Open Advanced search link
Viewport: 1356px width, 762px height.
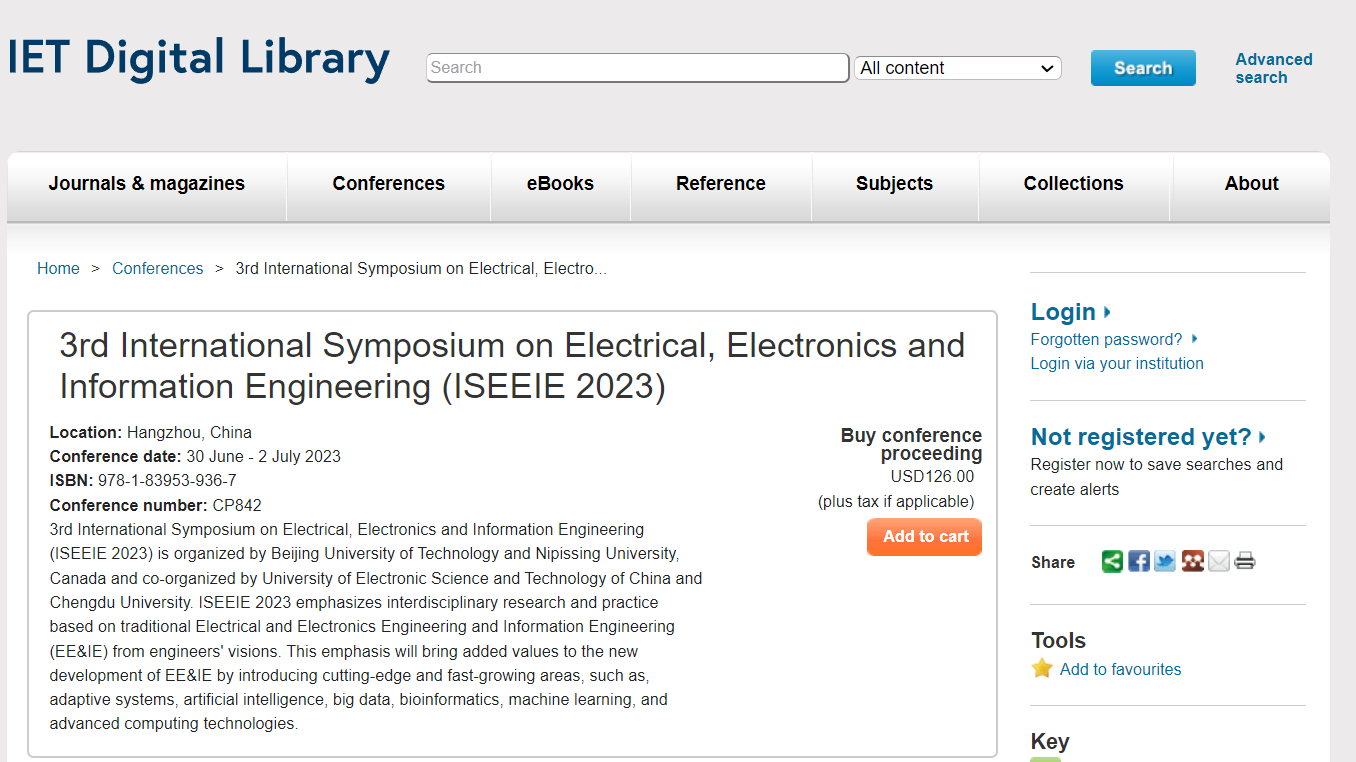pyautogui.click(x=1273, y=68)
